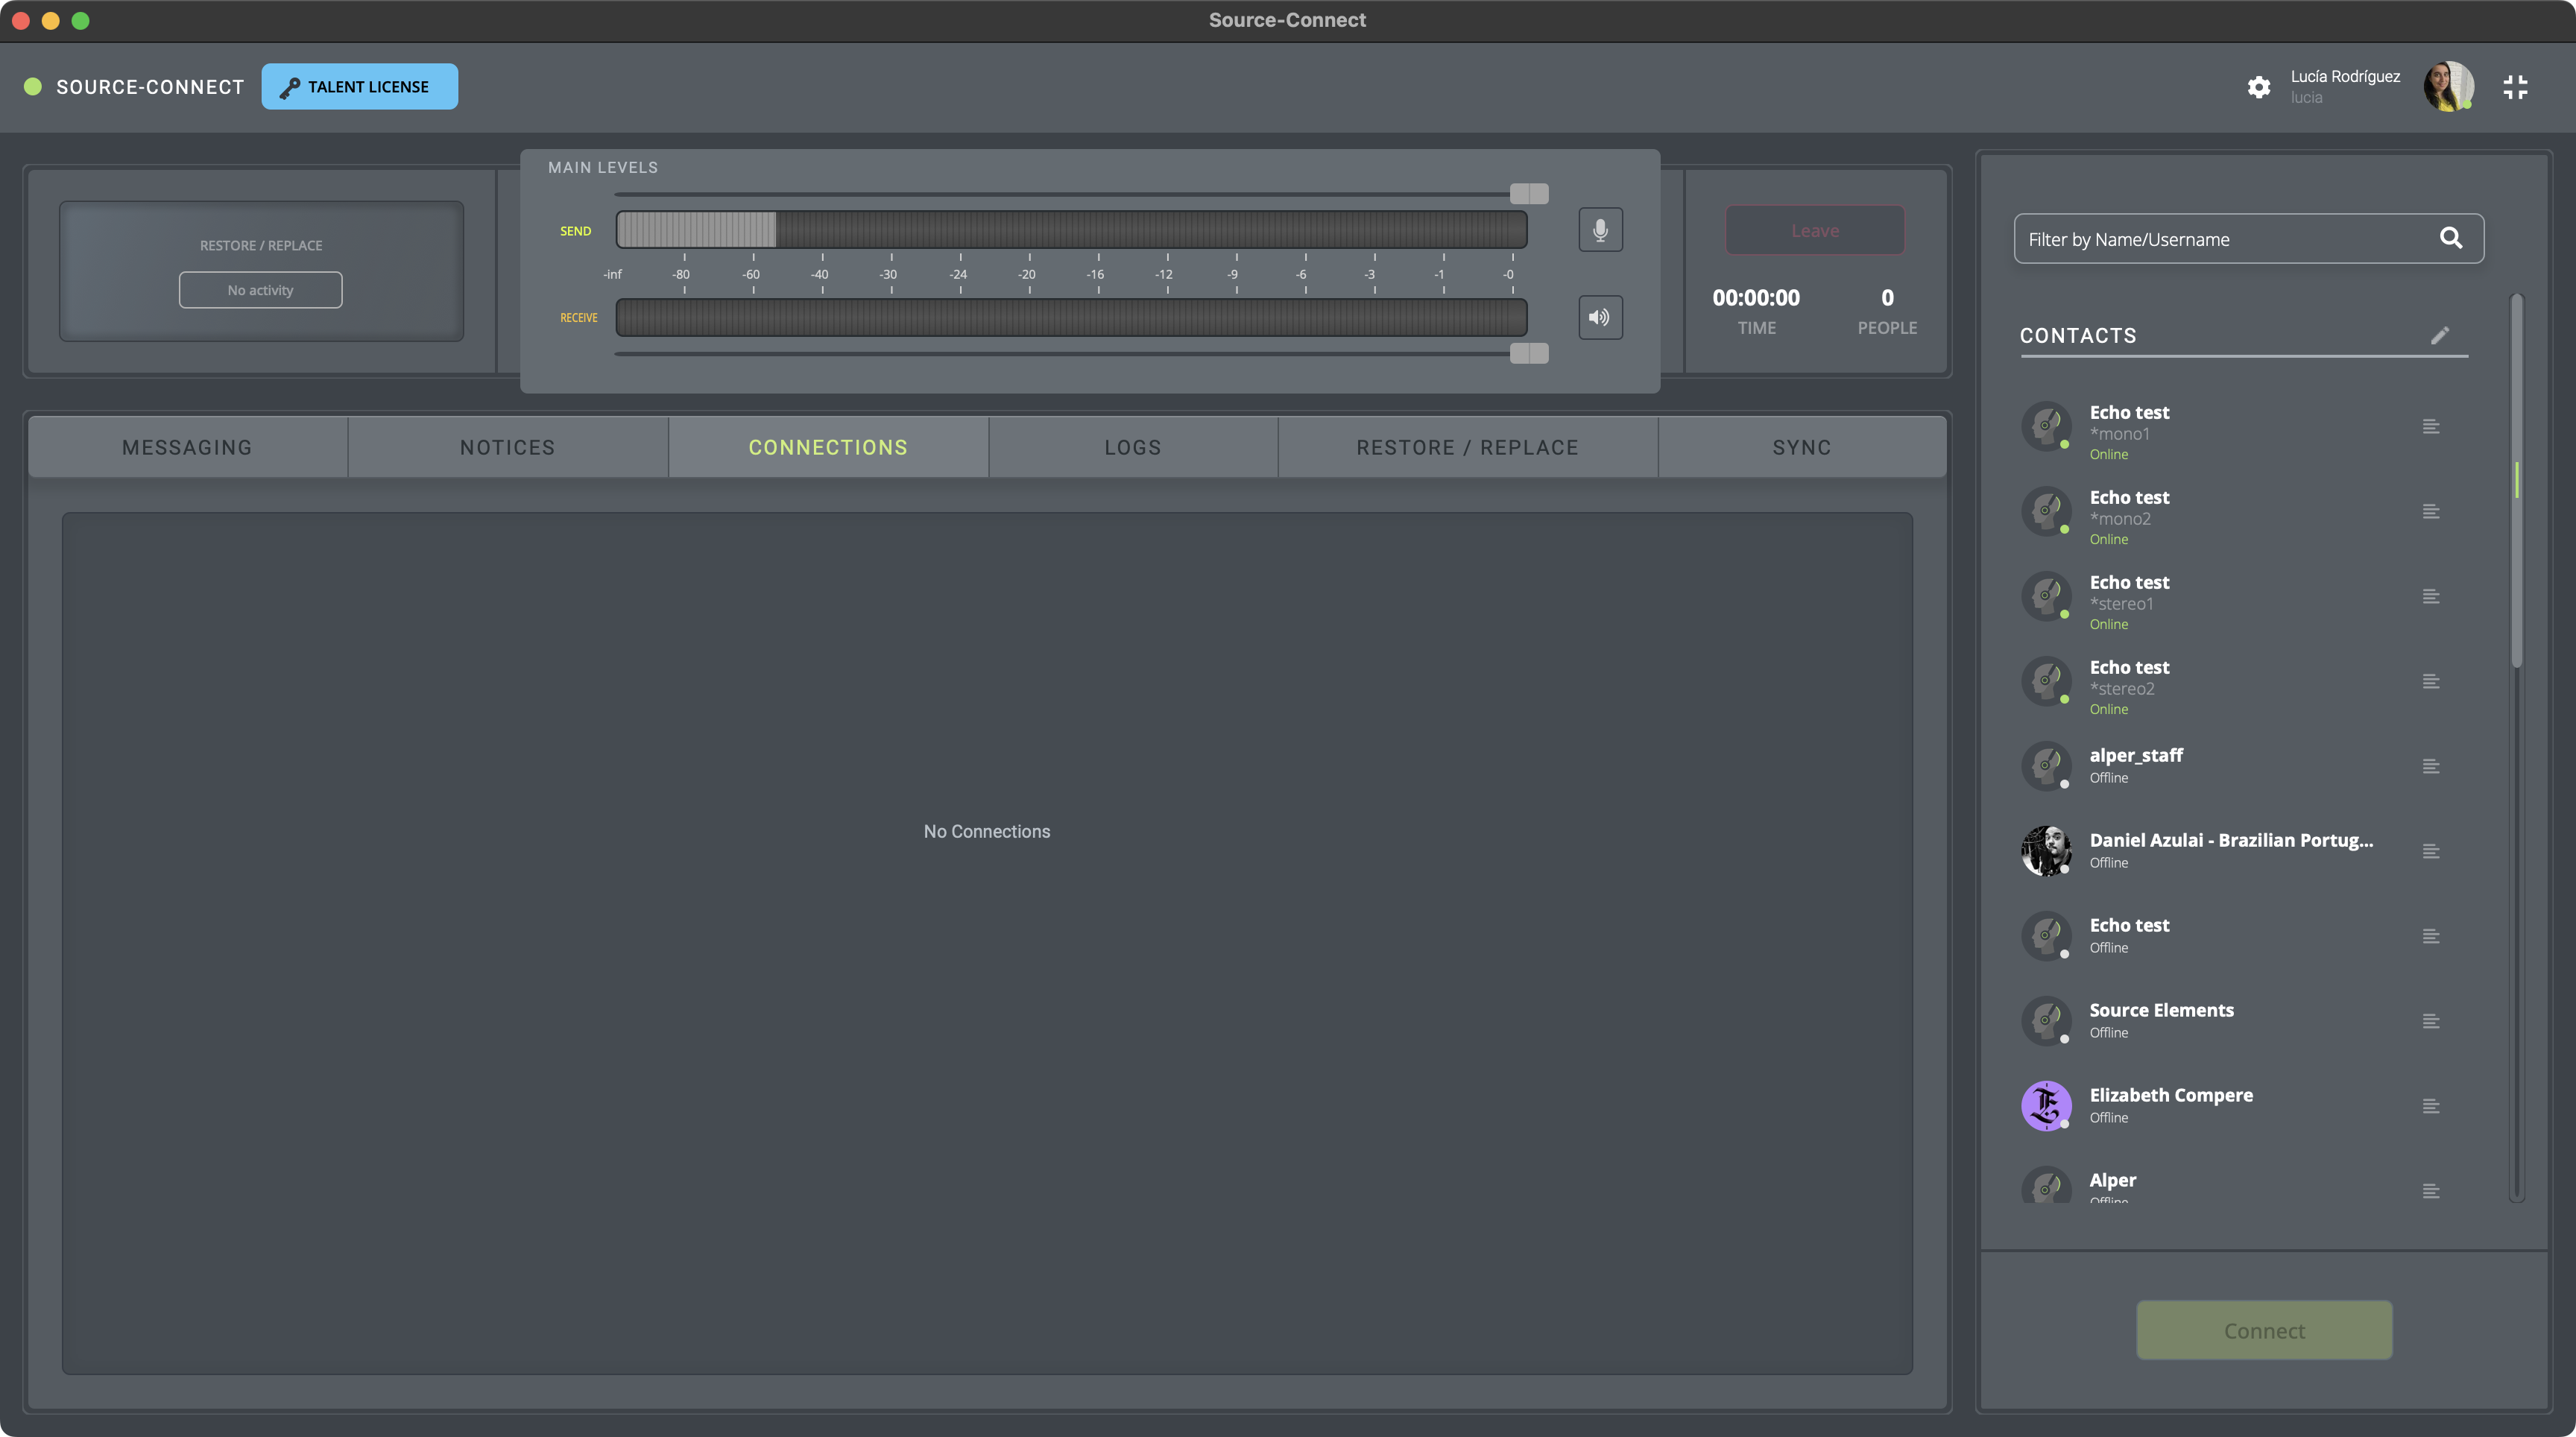Select the Elizabeth Compere avatar icon
The width and height of the screenshot is (2576, 1437).
pos(2046,1106)
